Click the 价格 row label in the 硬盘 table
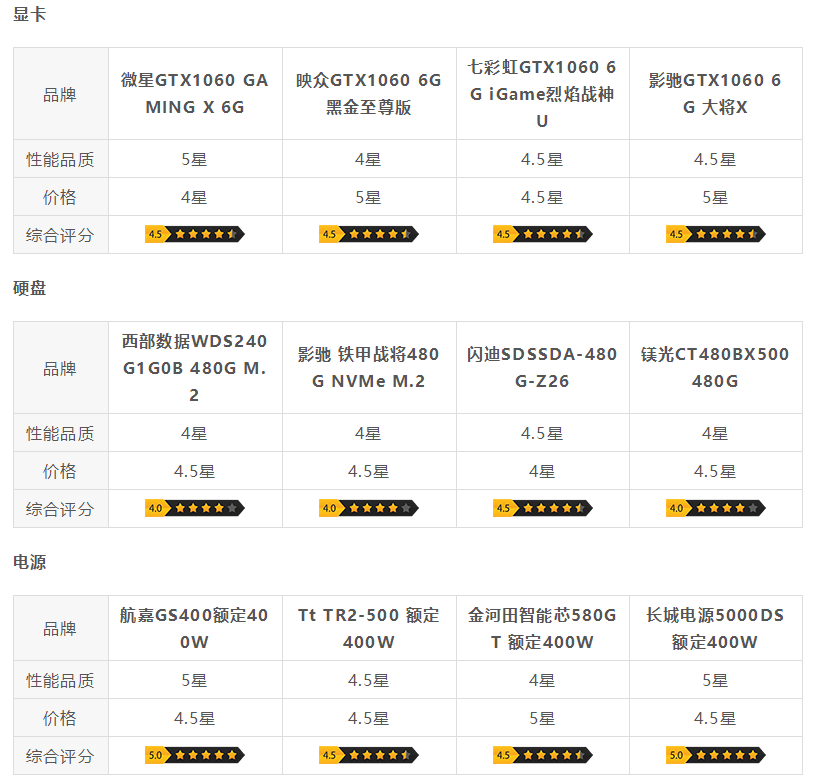The width and height of the screenshot is (813, 781). coord(60,471)
